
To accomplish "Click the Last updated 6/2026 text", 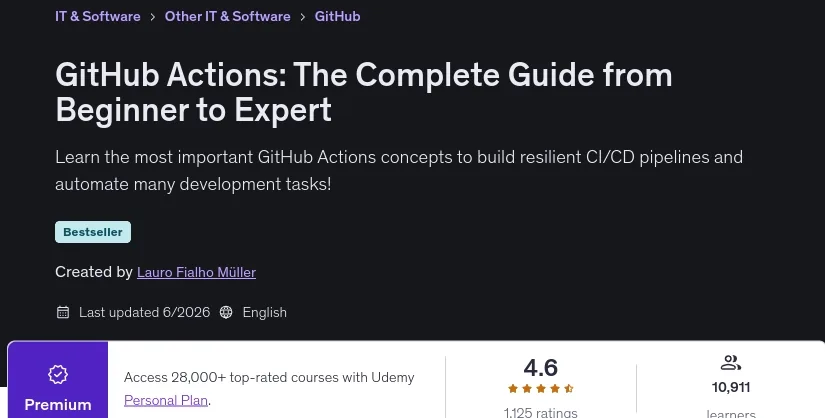I will [x=144, y=312].
